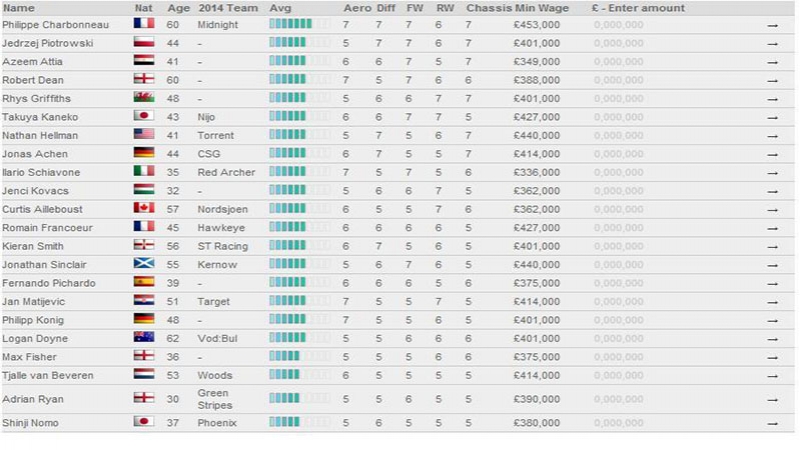The height and width of the screenshot is (450, 800).
Task: Click the Welsh flag for Rhys Griffiths
Action: click(x=144, y=97)
